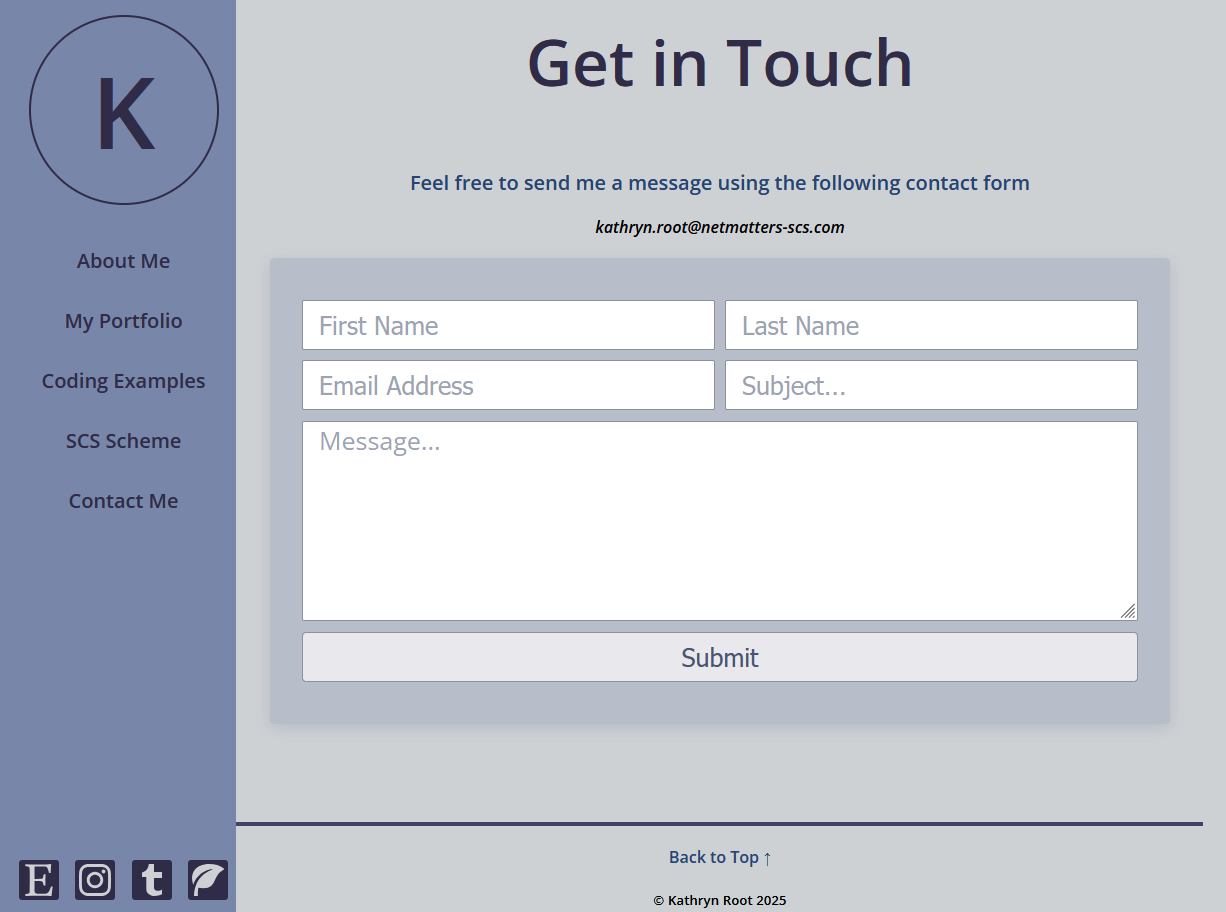The height and width of the screenshot is (912, 1226).
Task: Open My Portfolio from the sidebar
Action: click(x=123, y=321)
